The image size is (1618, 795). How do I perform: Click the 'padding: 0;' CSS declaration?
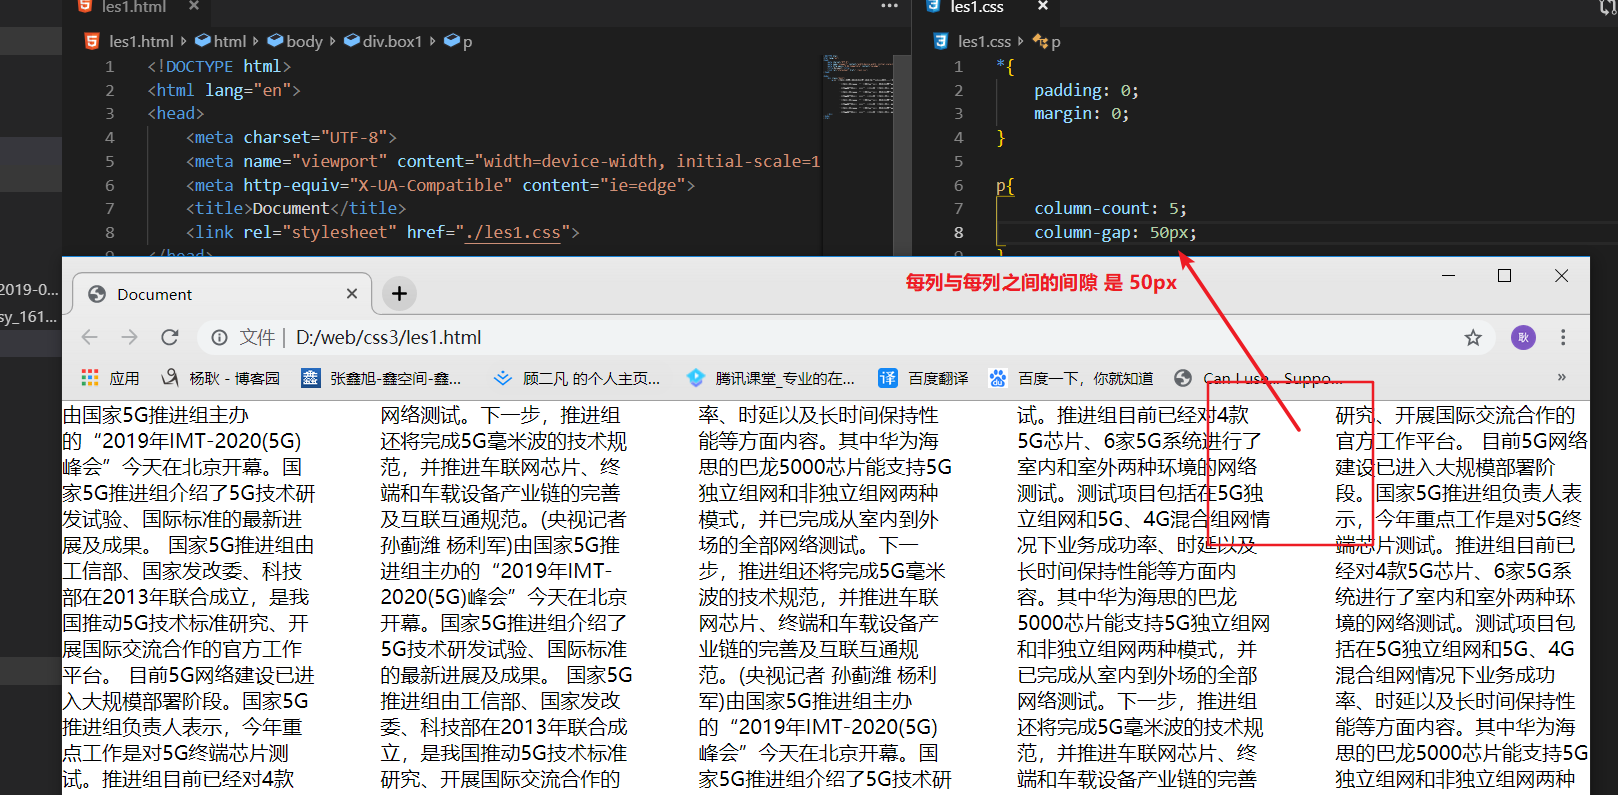point(1086,90)
